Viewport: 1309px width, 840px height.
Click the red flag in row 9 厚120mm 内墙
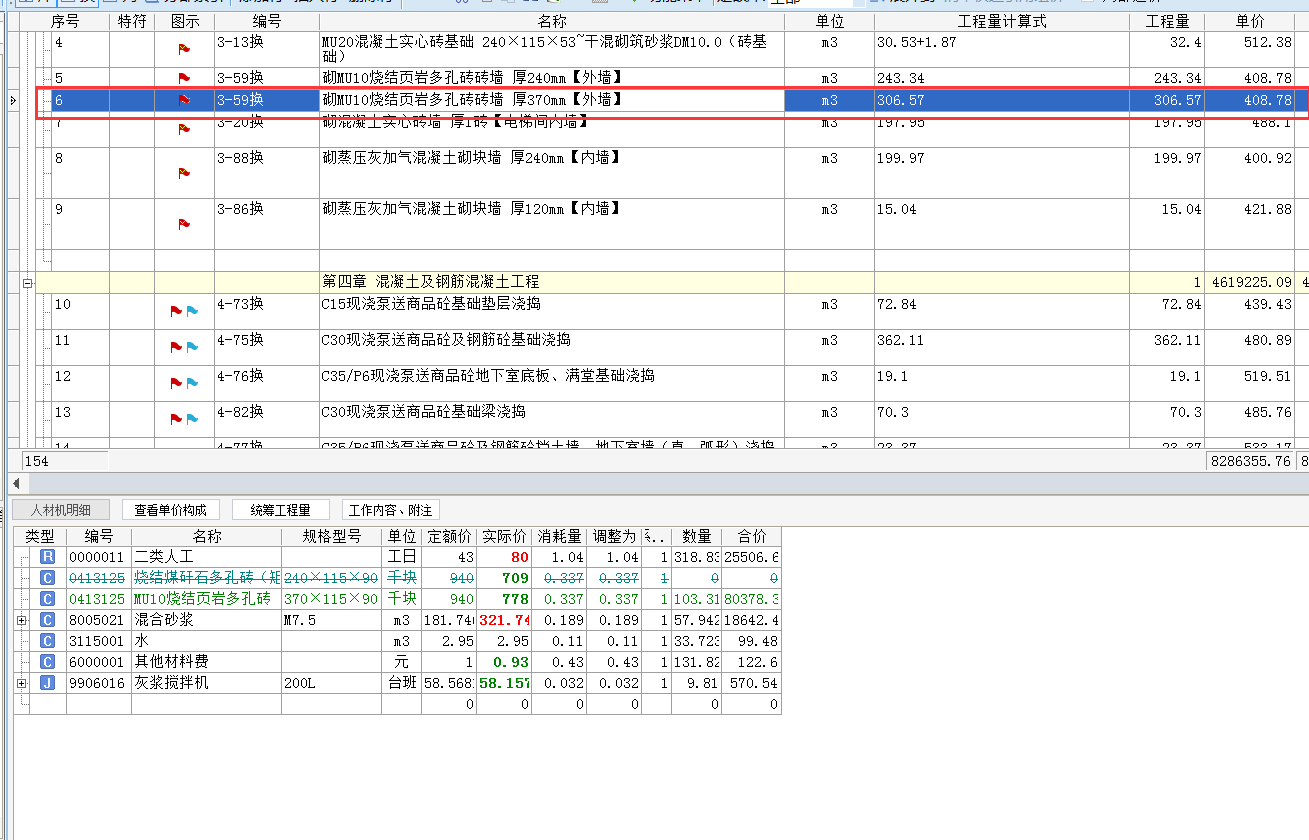(x=184, y=224)
